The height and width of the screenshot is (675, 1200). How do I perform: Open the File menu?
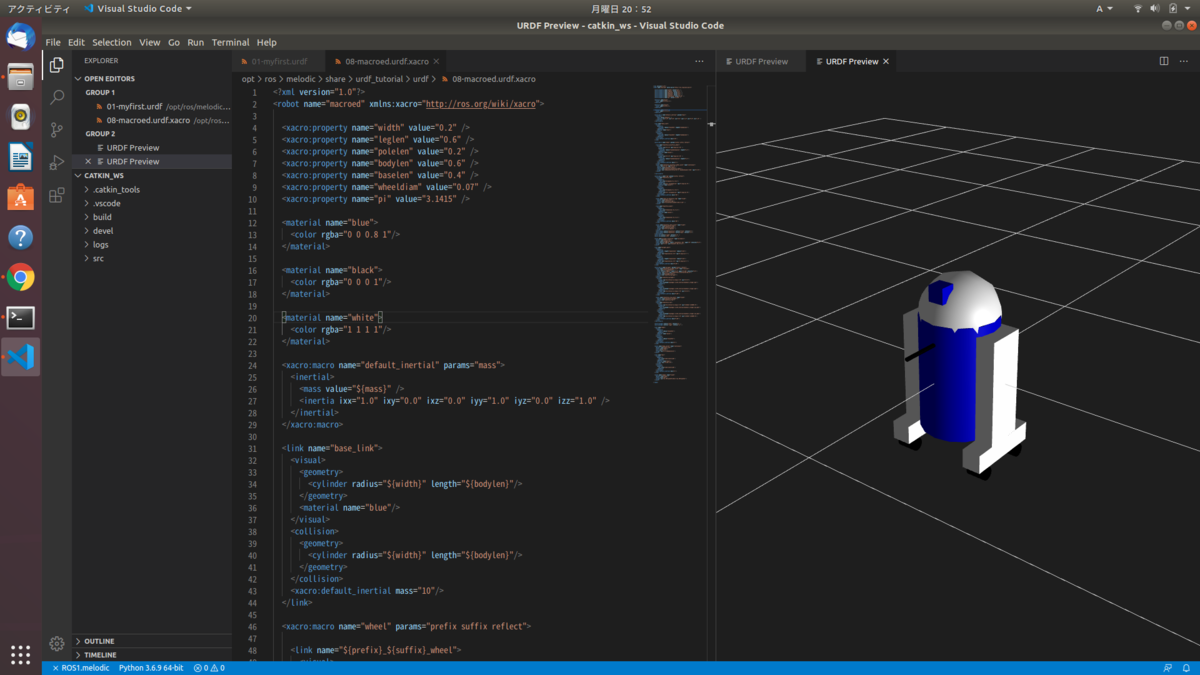coord(53,43)
